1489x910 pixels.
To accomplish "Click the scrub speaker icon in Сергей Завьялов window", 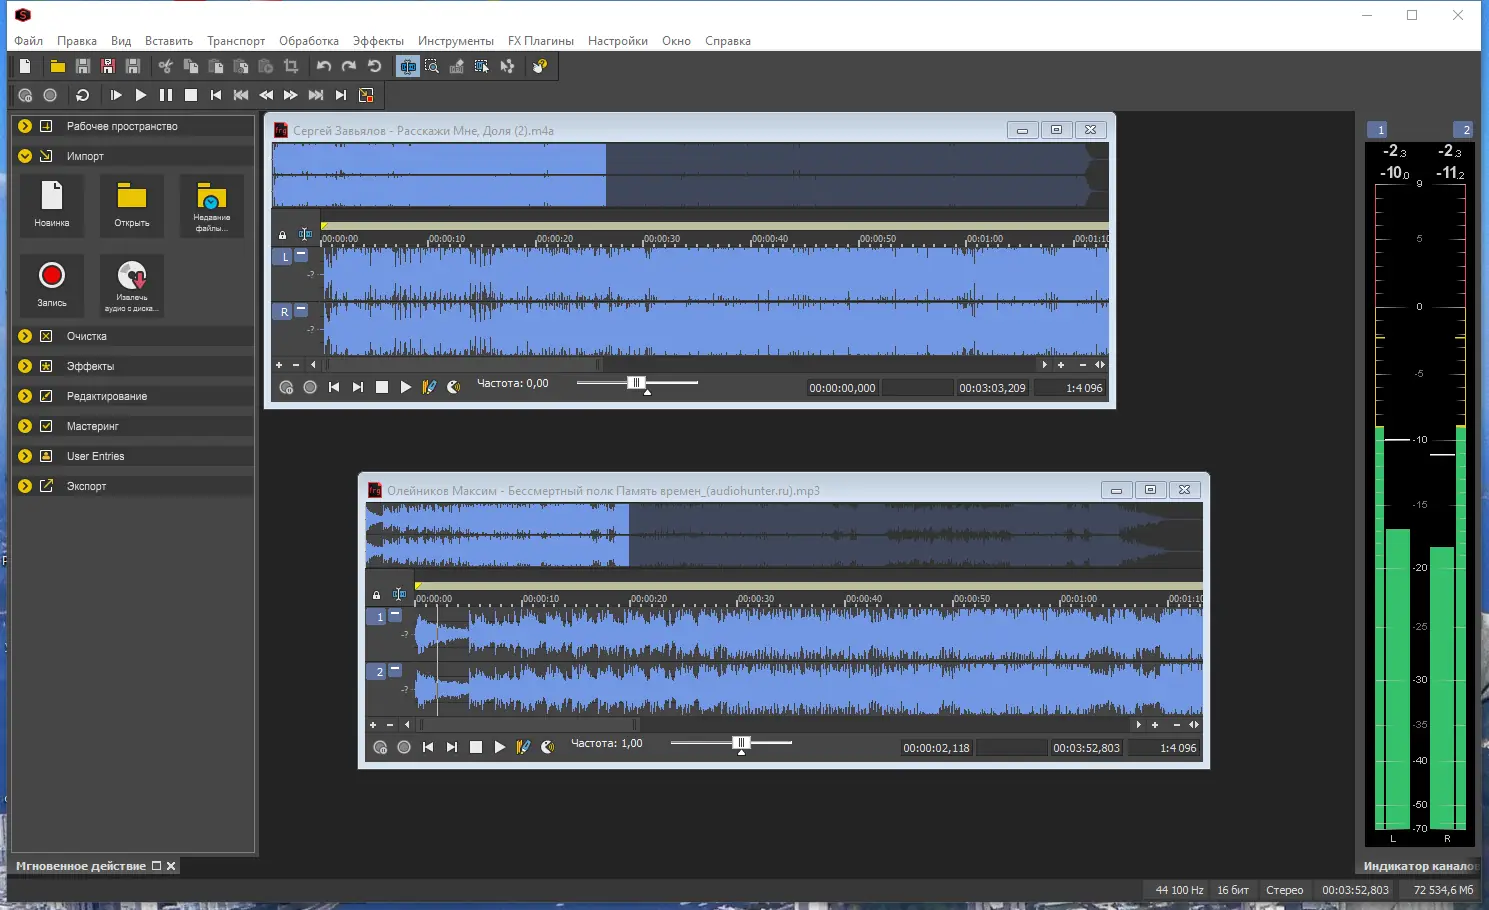I will (454, 387).
